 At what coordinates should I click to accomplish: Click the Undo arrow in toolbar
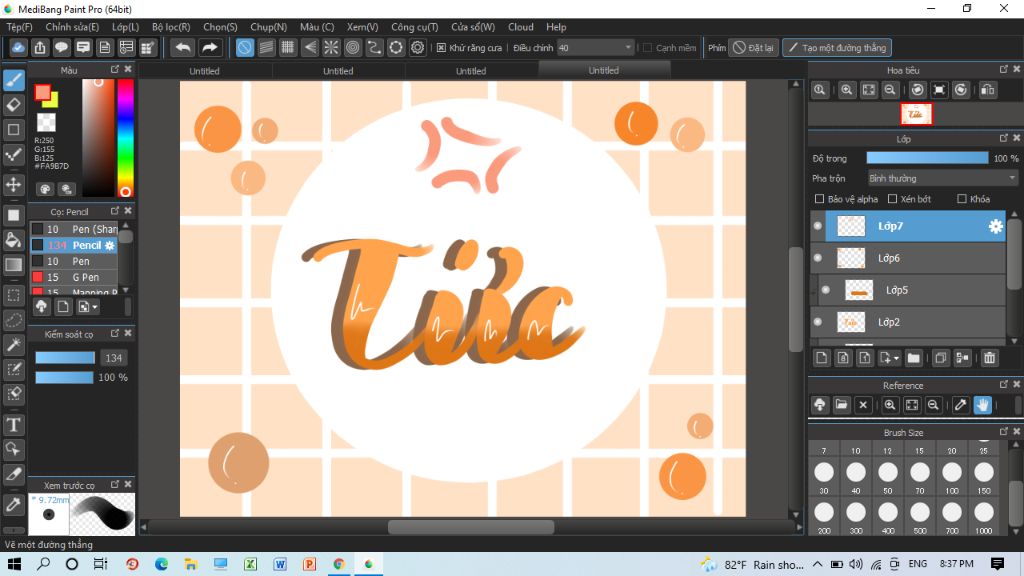(x=184, y=48)
